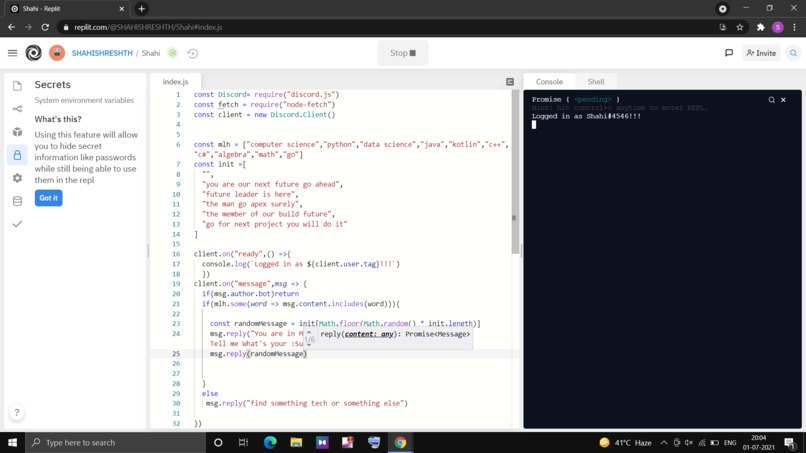Click the ENG language indicator
This screenshot has width=806, height=453.
pyautogui.click(x=729, y=442)
